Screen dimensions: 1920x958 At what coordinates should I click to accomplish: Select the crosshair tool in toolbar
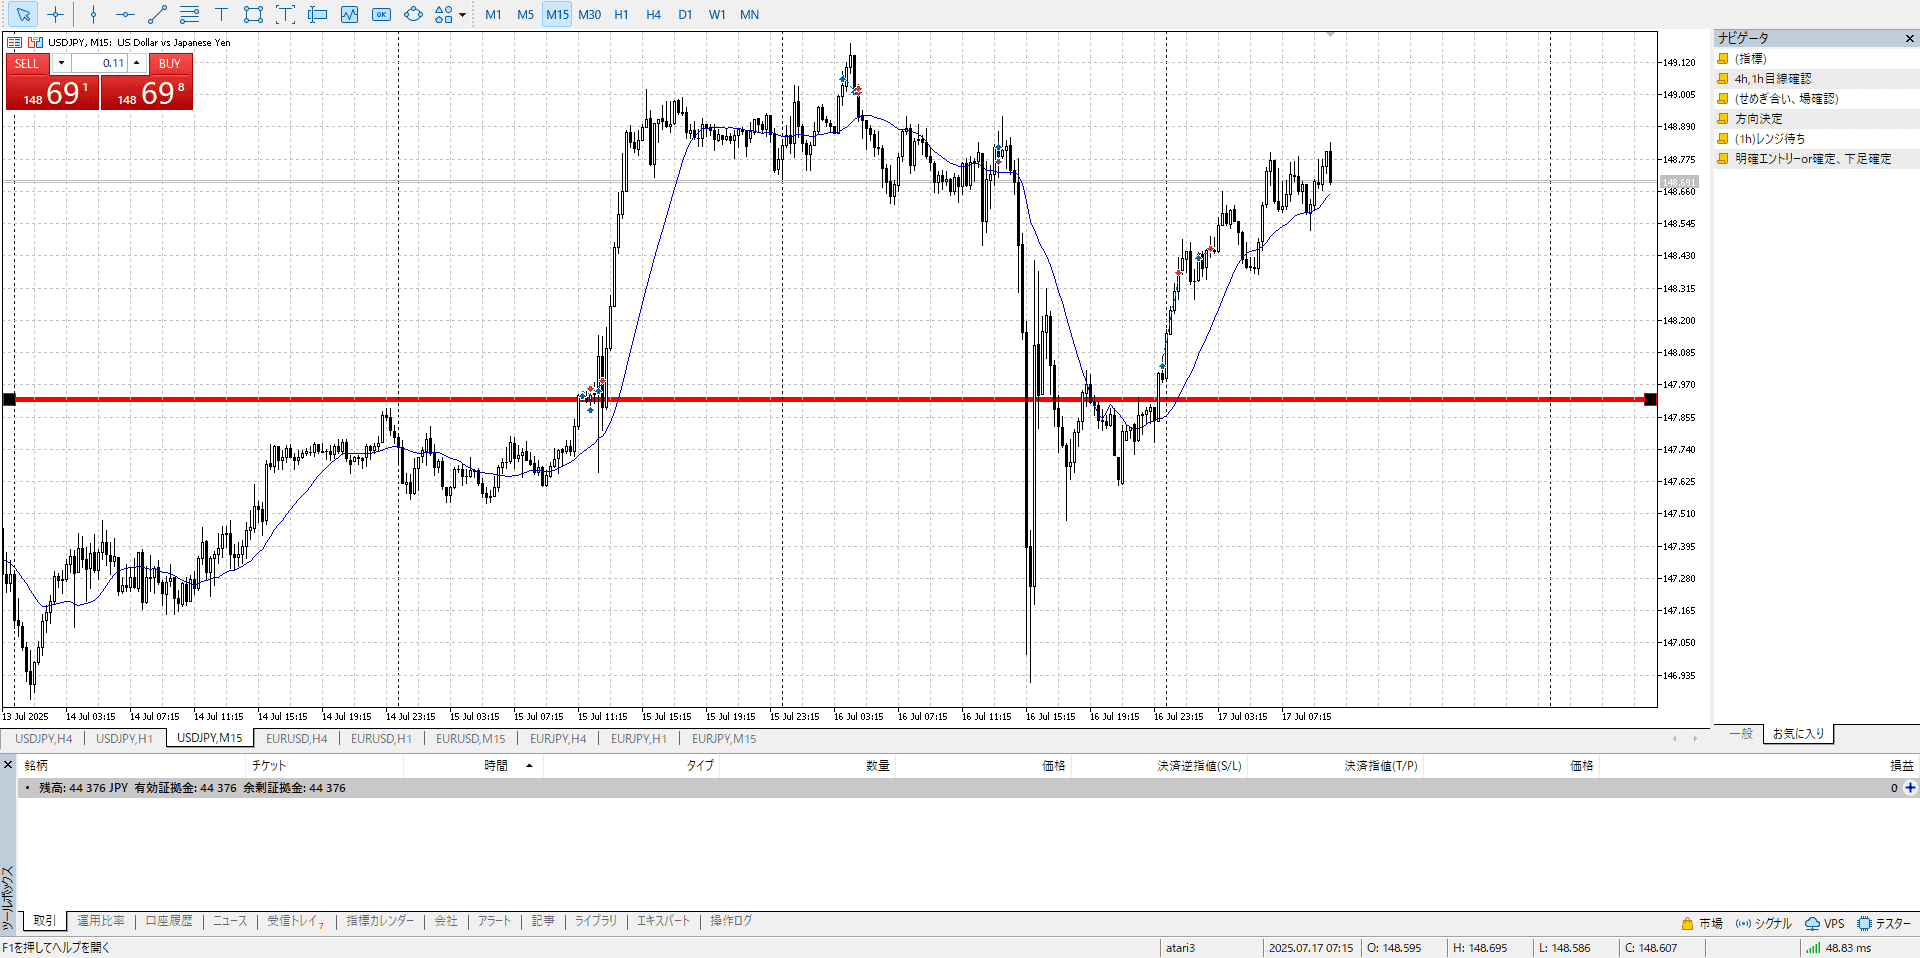pyautogui.click(x=56, y=14)
